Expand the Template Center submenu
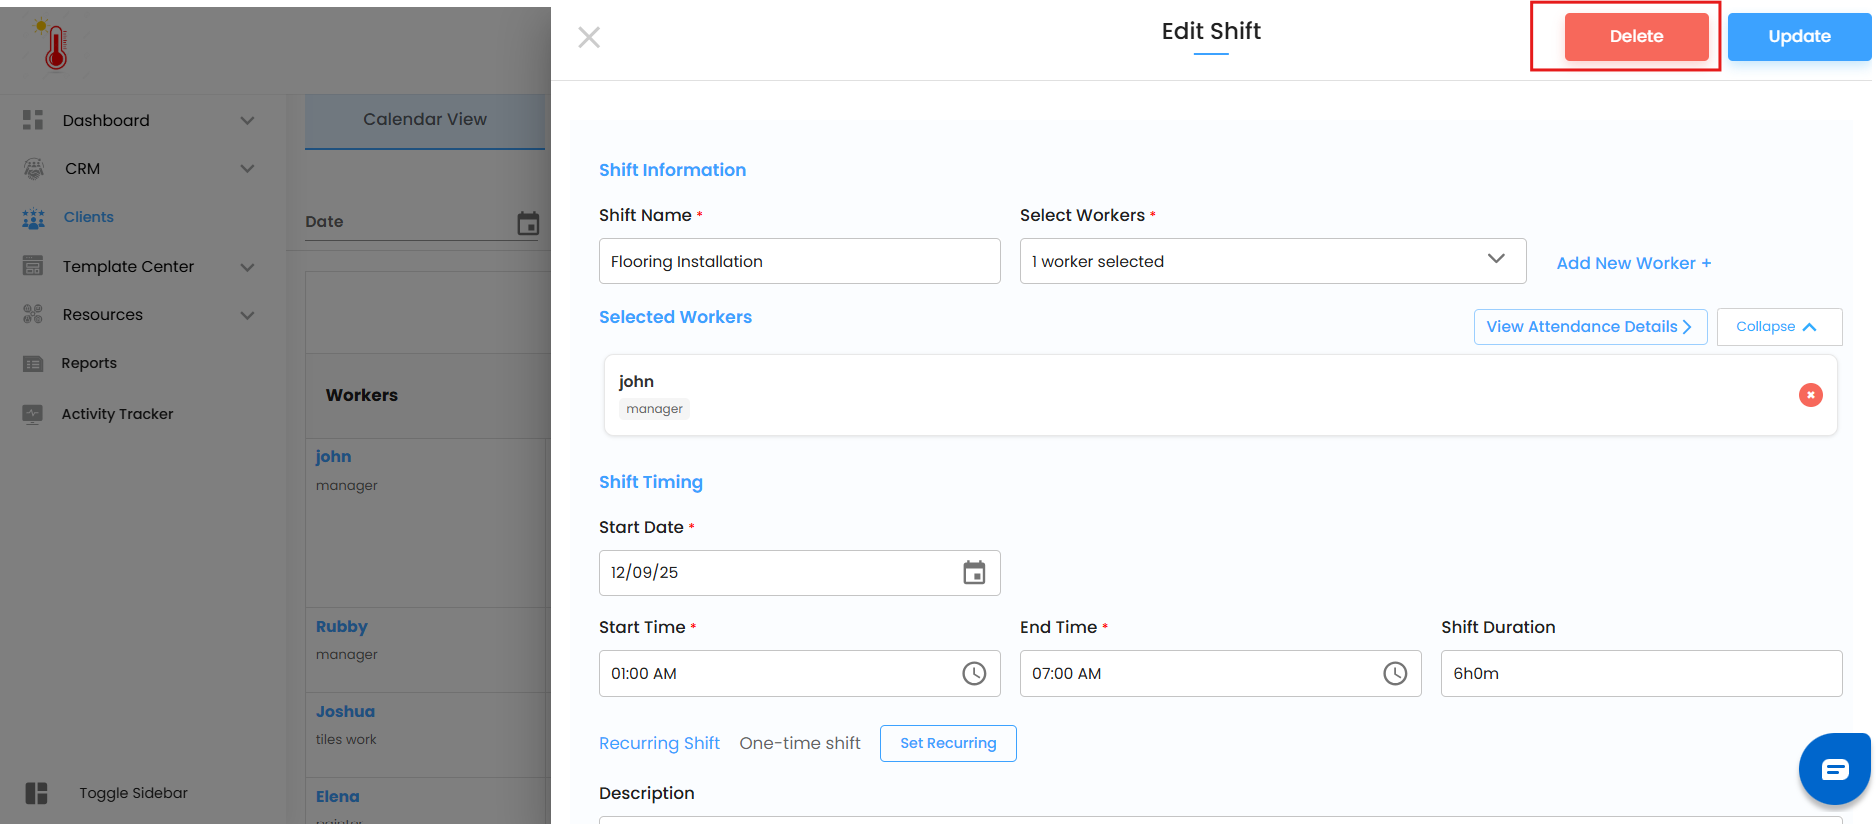Image resolution: width=1876 pixels, height=824 pixels. pos(247,267)
